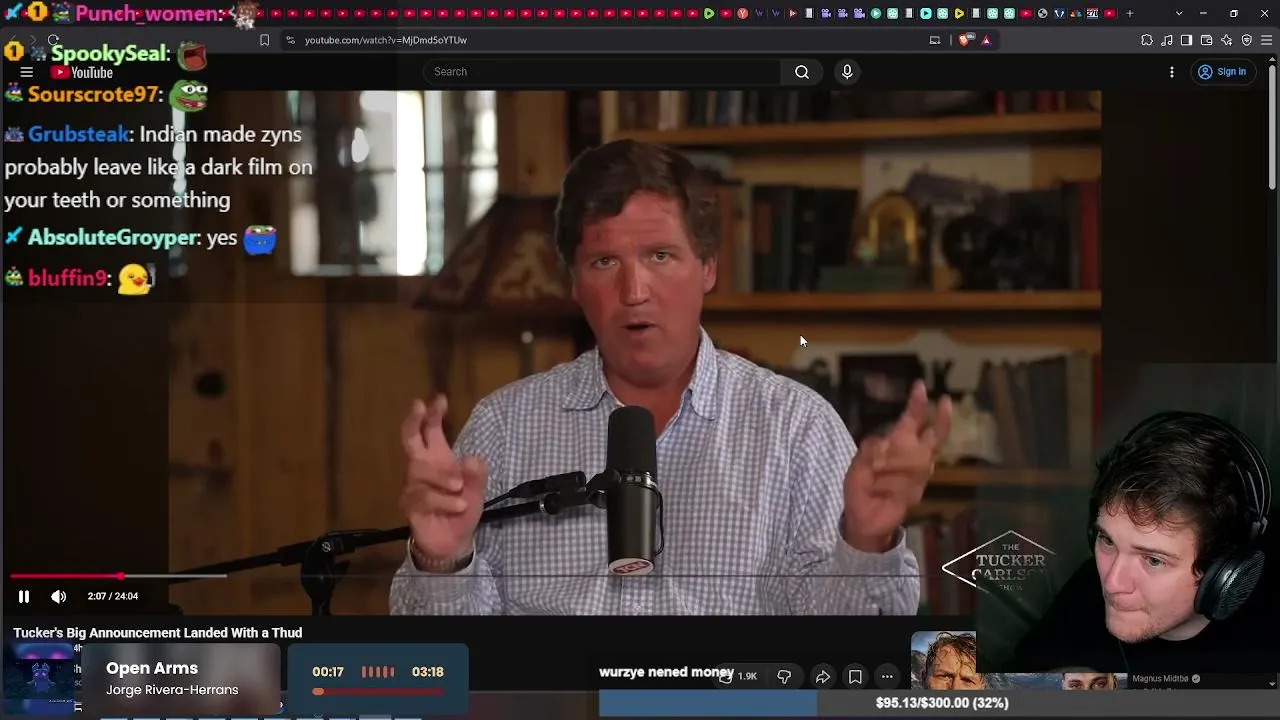Screen dimensions: 1280x720
Task: Share the video using the arrow icon
Action: [x=823, y=677]
